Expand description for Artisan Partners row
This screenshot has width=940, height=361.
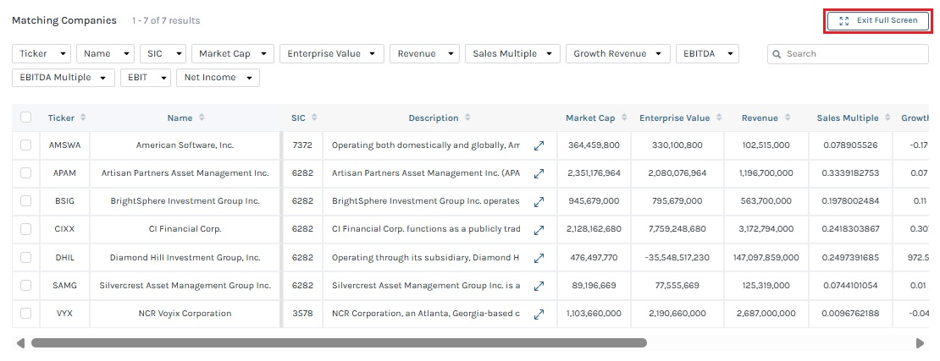pos(539,173)
